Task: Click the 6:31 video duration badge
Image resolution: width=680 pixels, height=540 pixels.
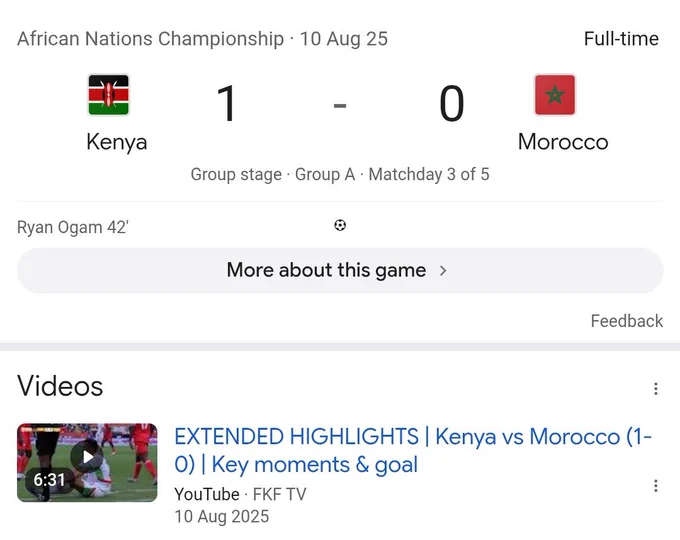Action: pos(49,480)
